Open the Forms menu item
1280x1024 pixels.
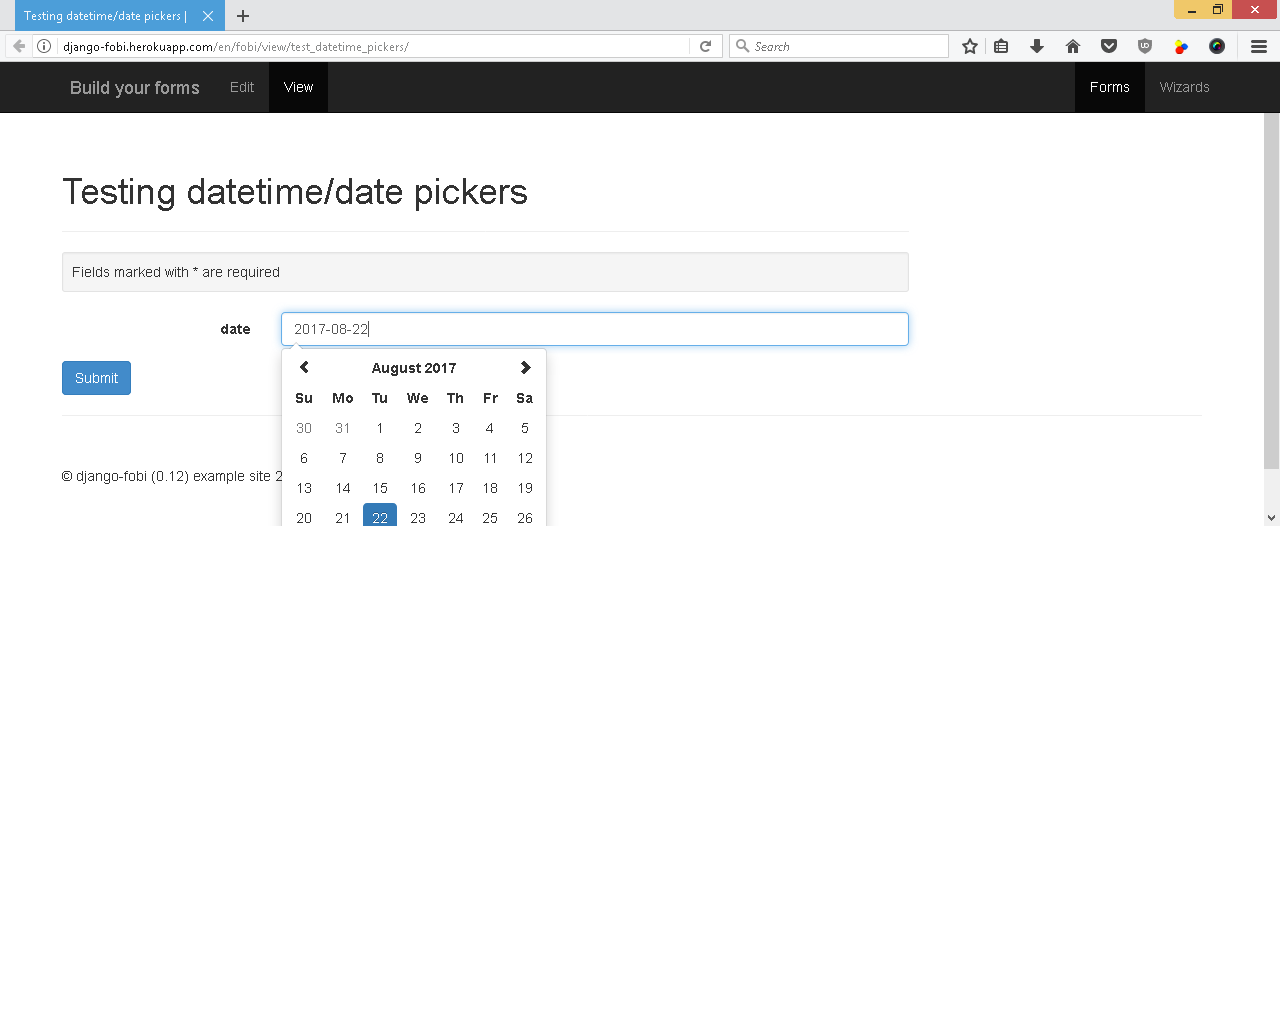1110,87
